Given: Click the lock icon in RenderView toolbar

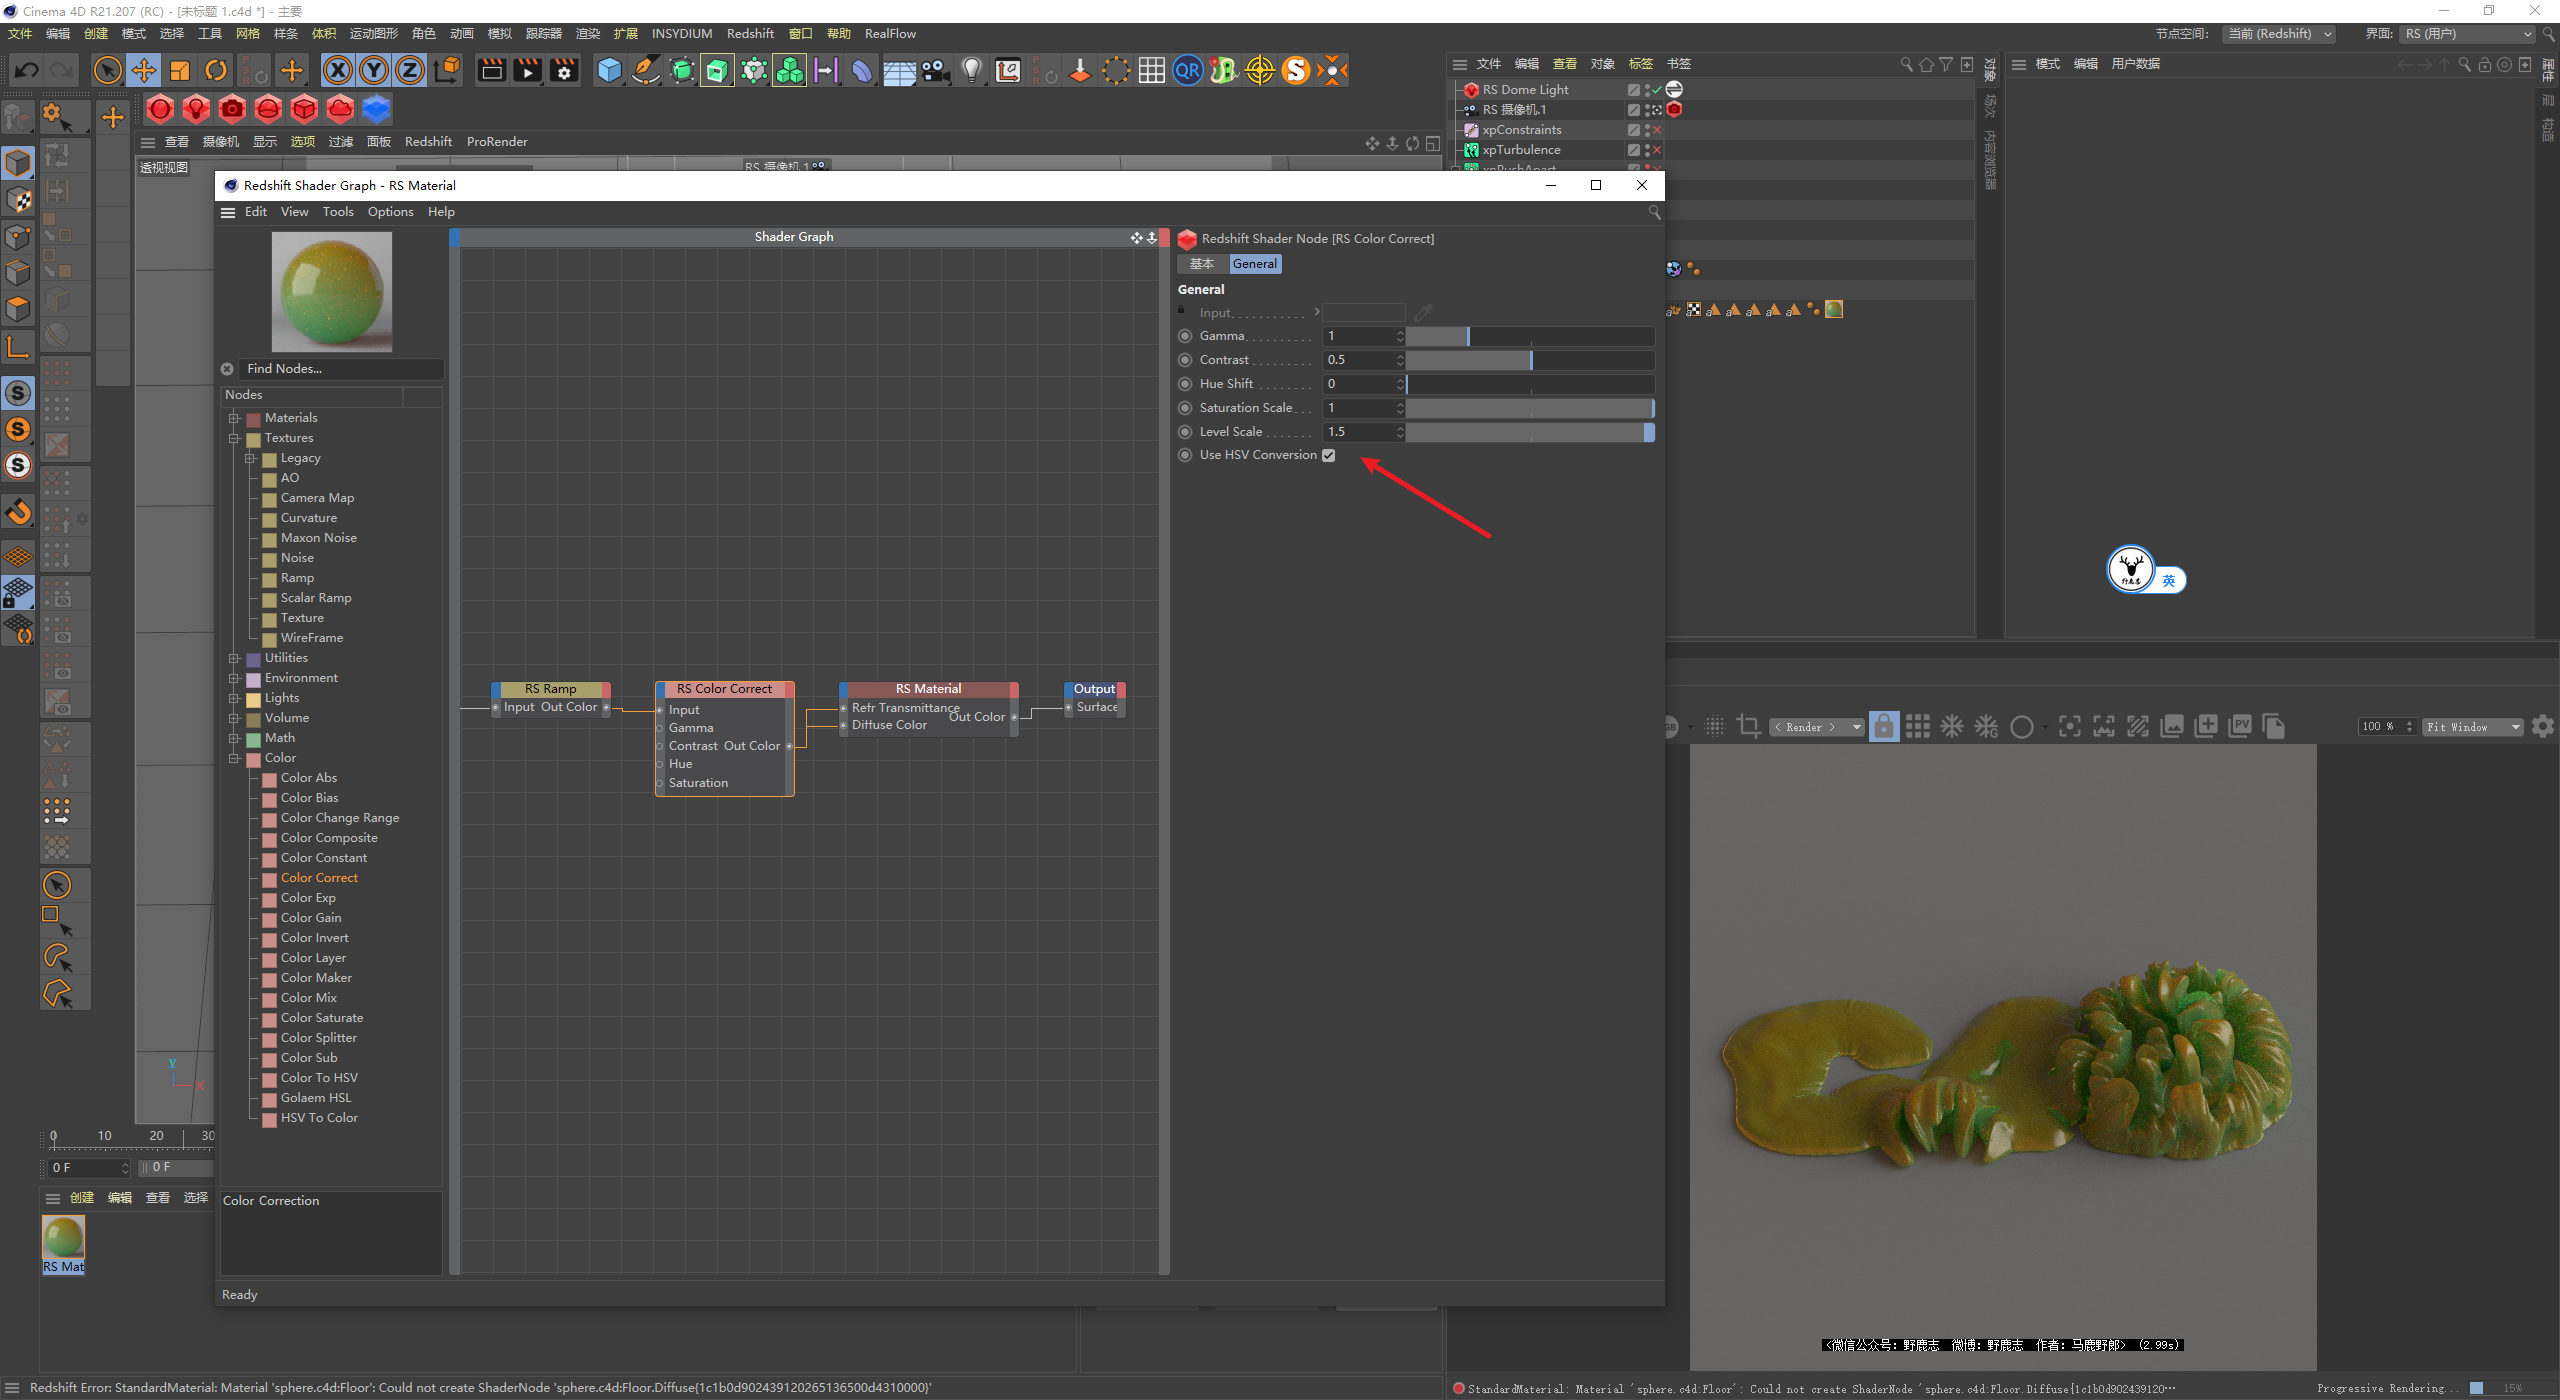Looking at the screenshot, I should point(1883,727).
